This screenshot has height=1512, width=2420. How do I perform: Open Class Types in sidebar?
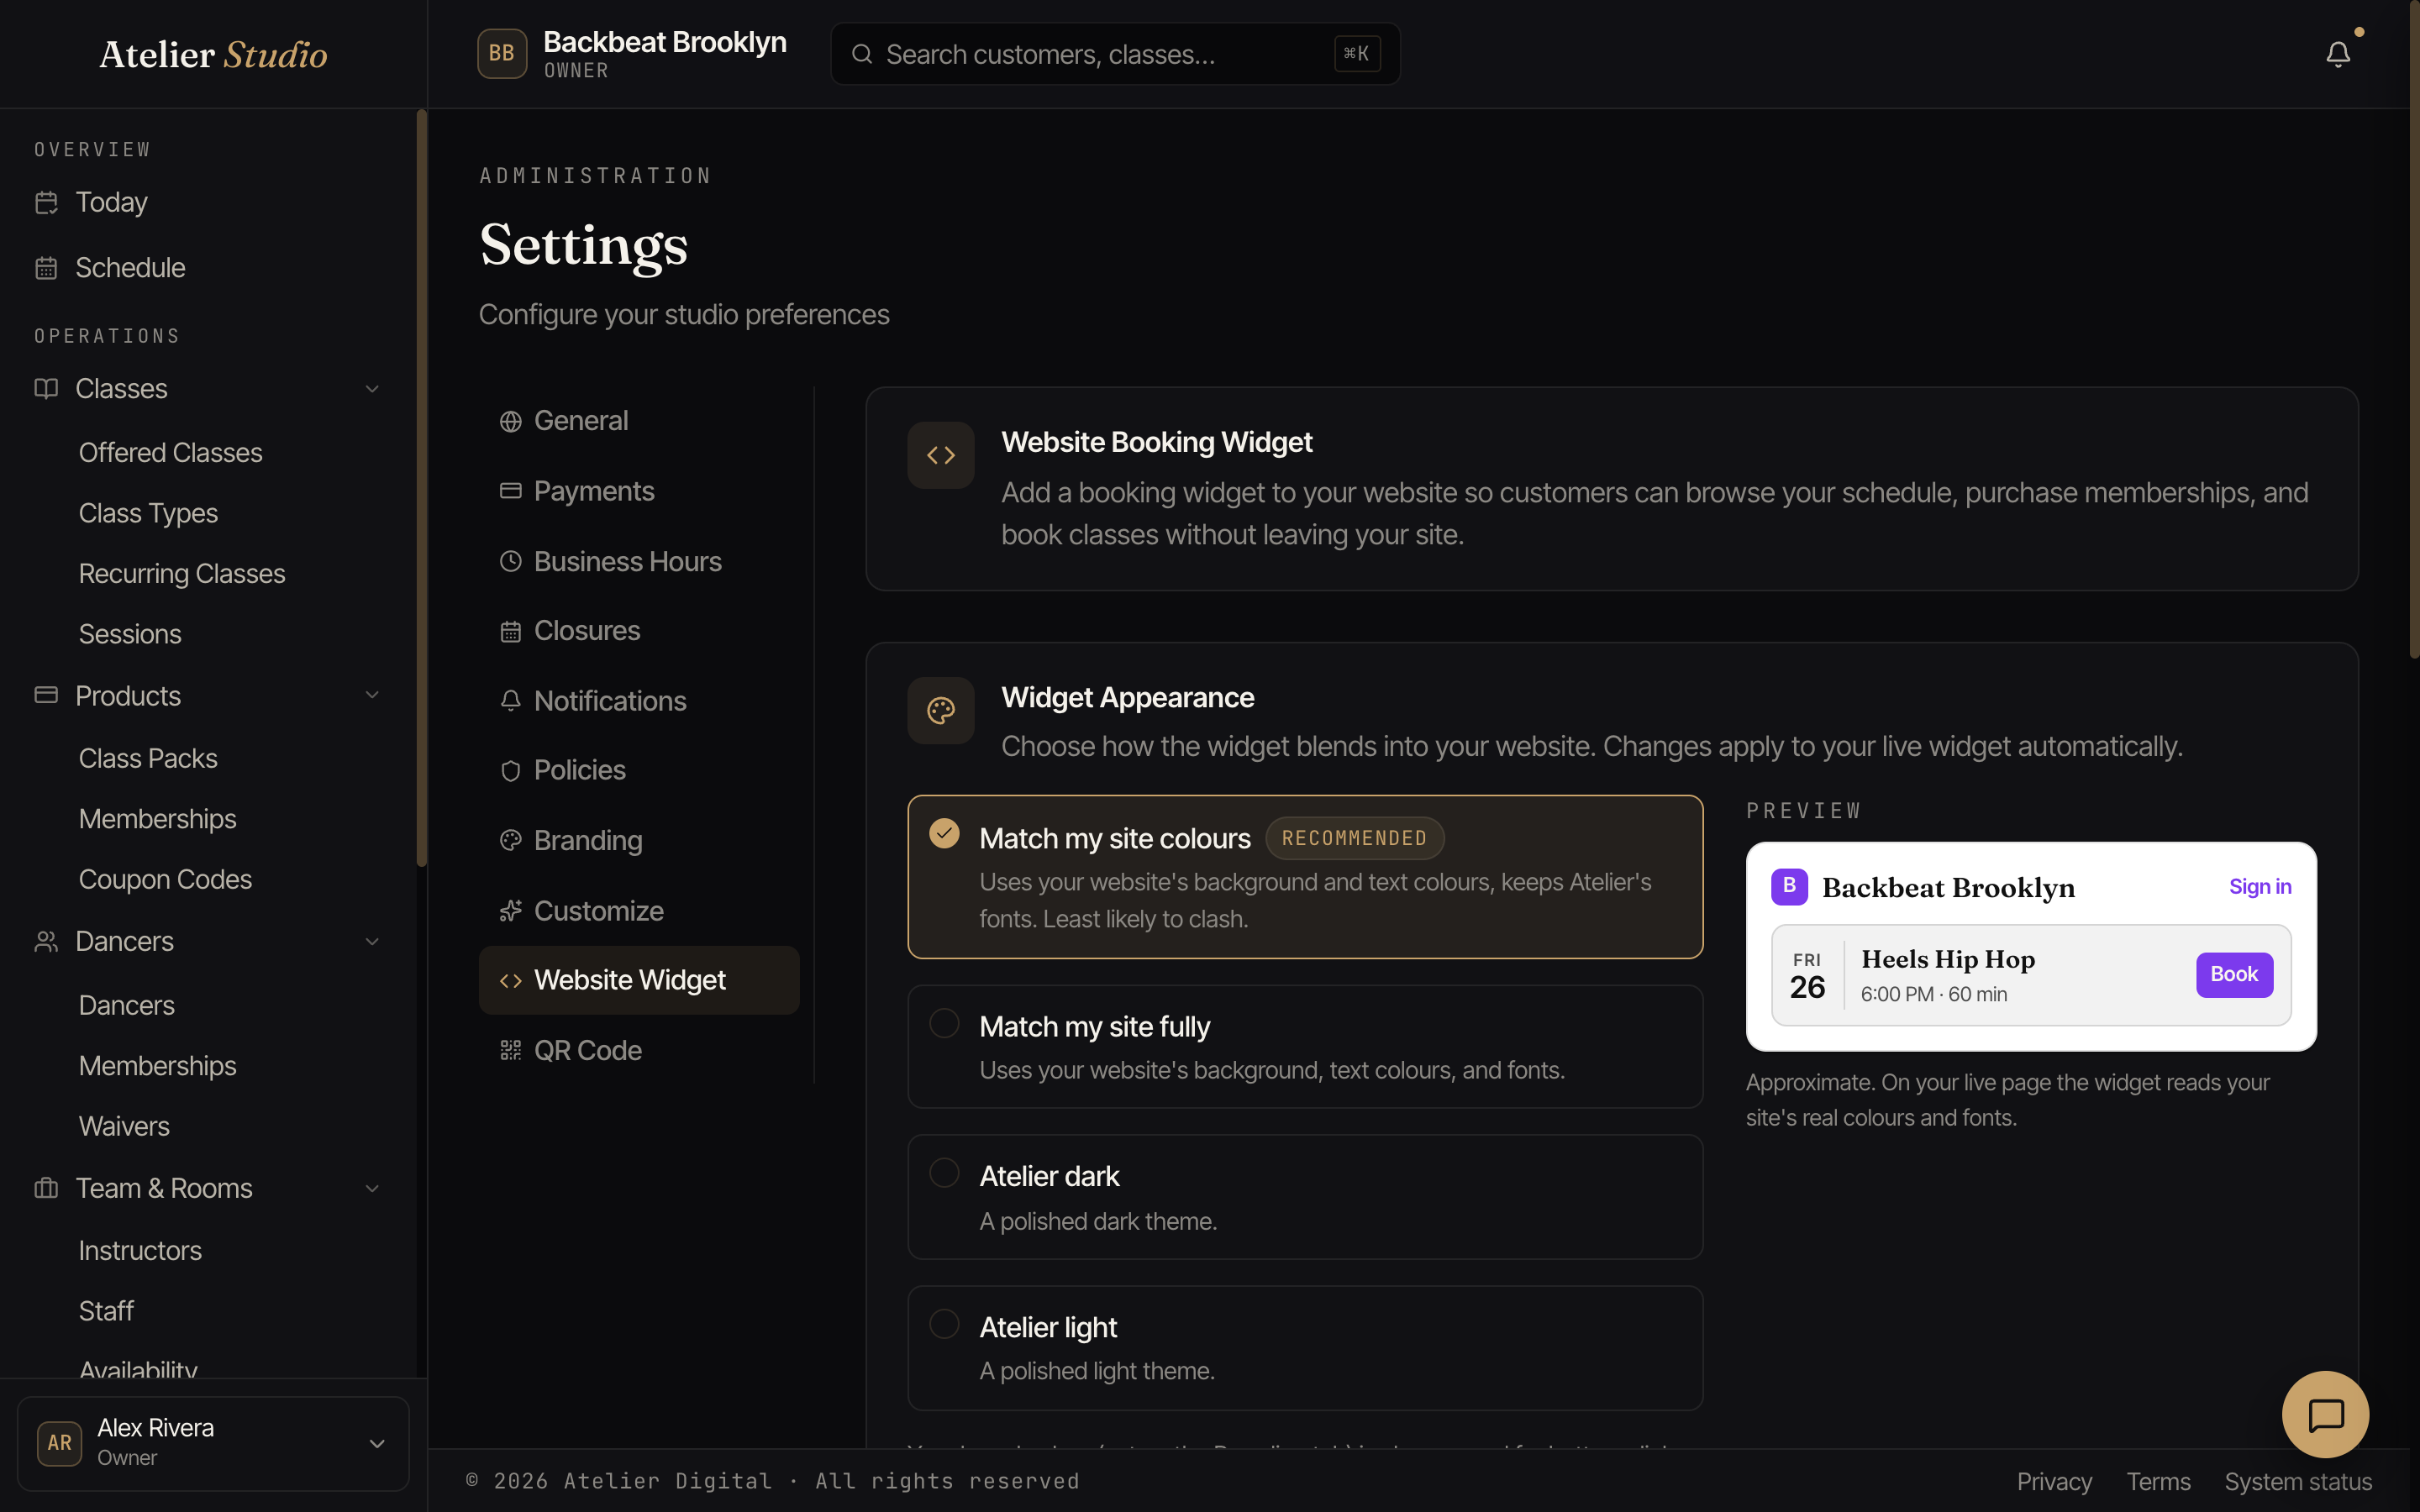[148, 514]
